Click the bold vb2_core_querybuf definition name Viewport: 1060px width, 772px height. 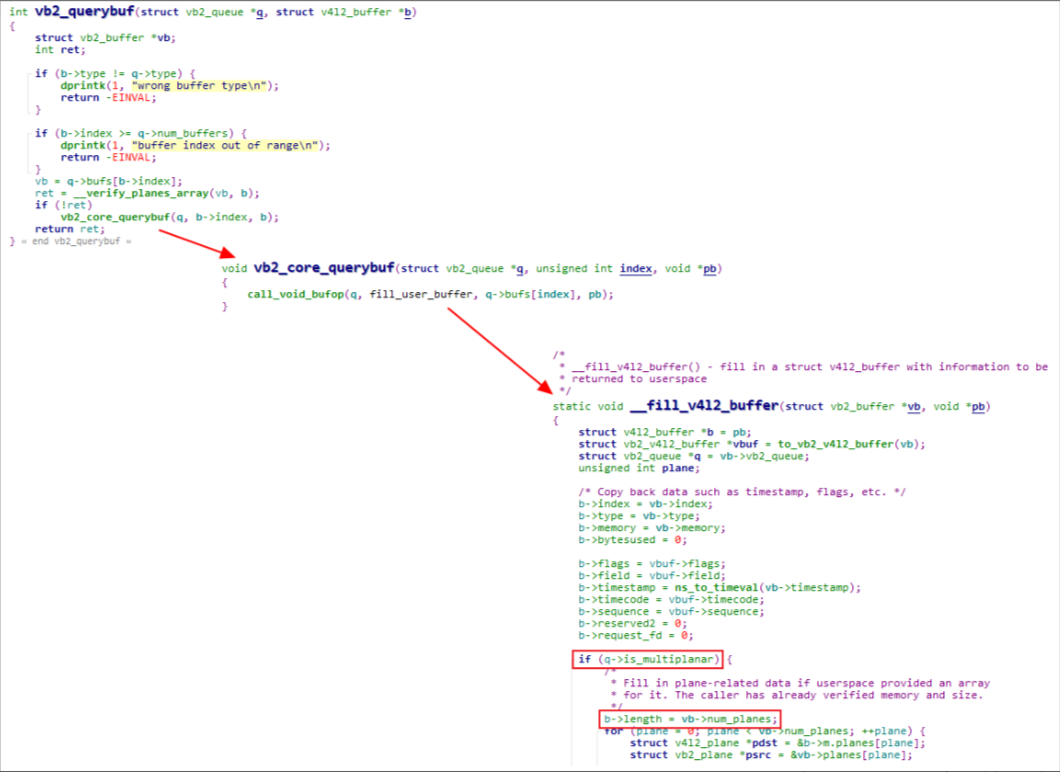324,268
